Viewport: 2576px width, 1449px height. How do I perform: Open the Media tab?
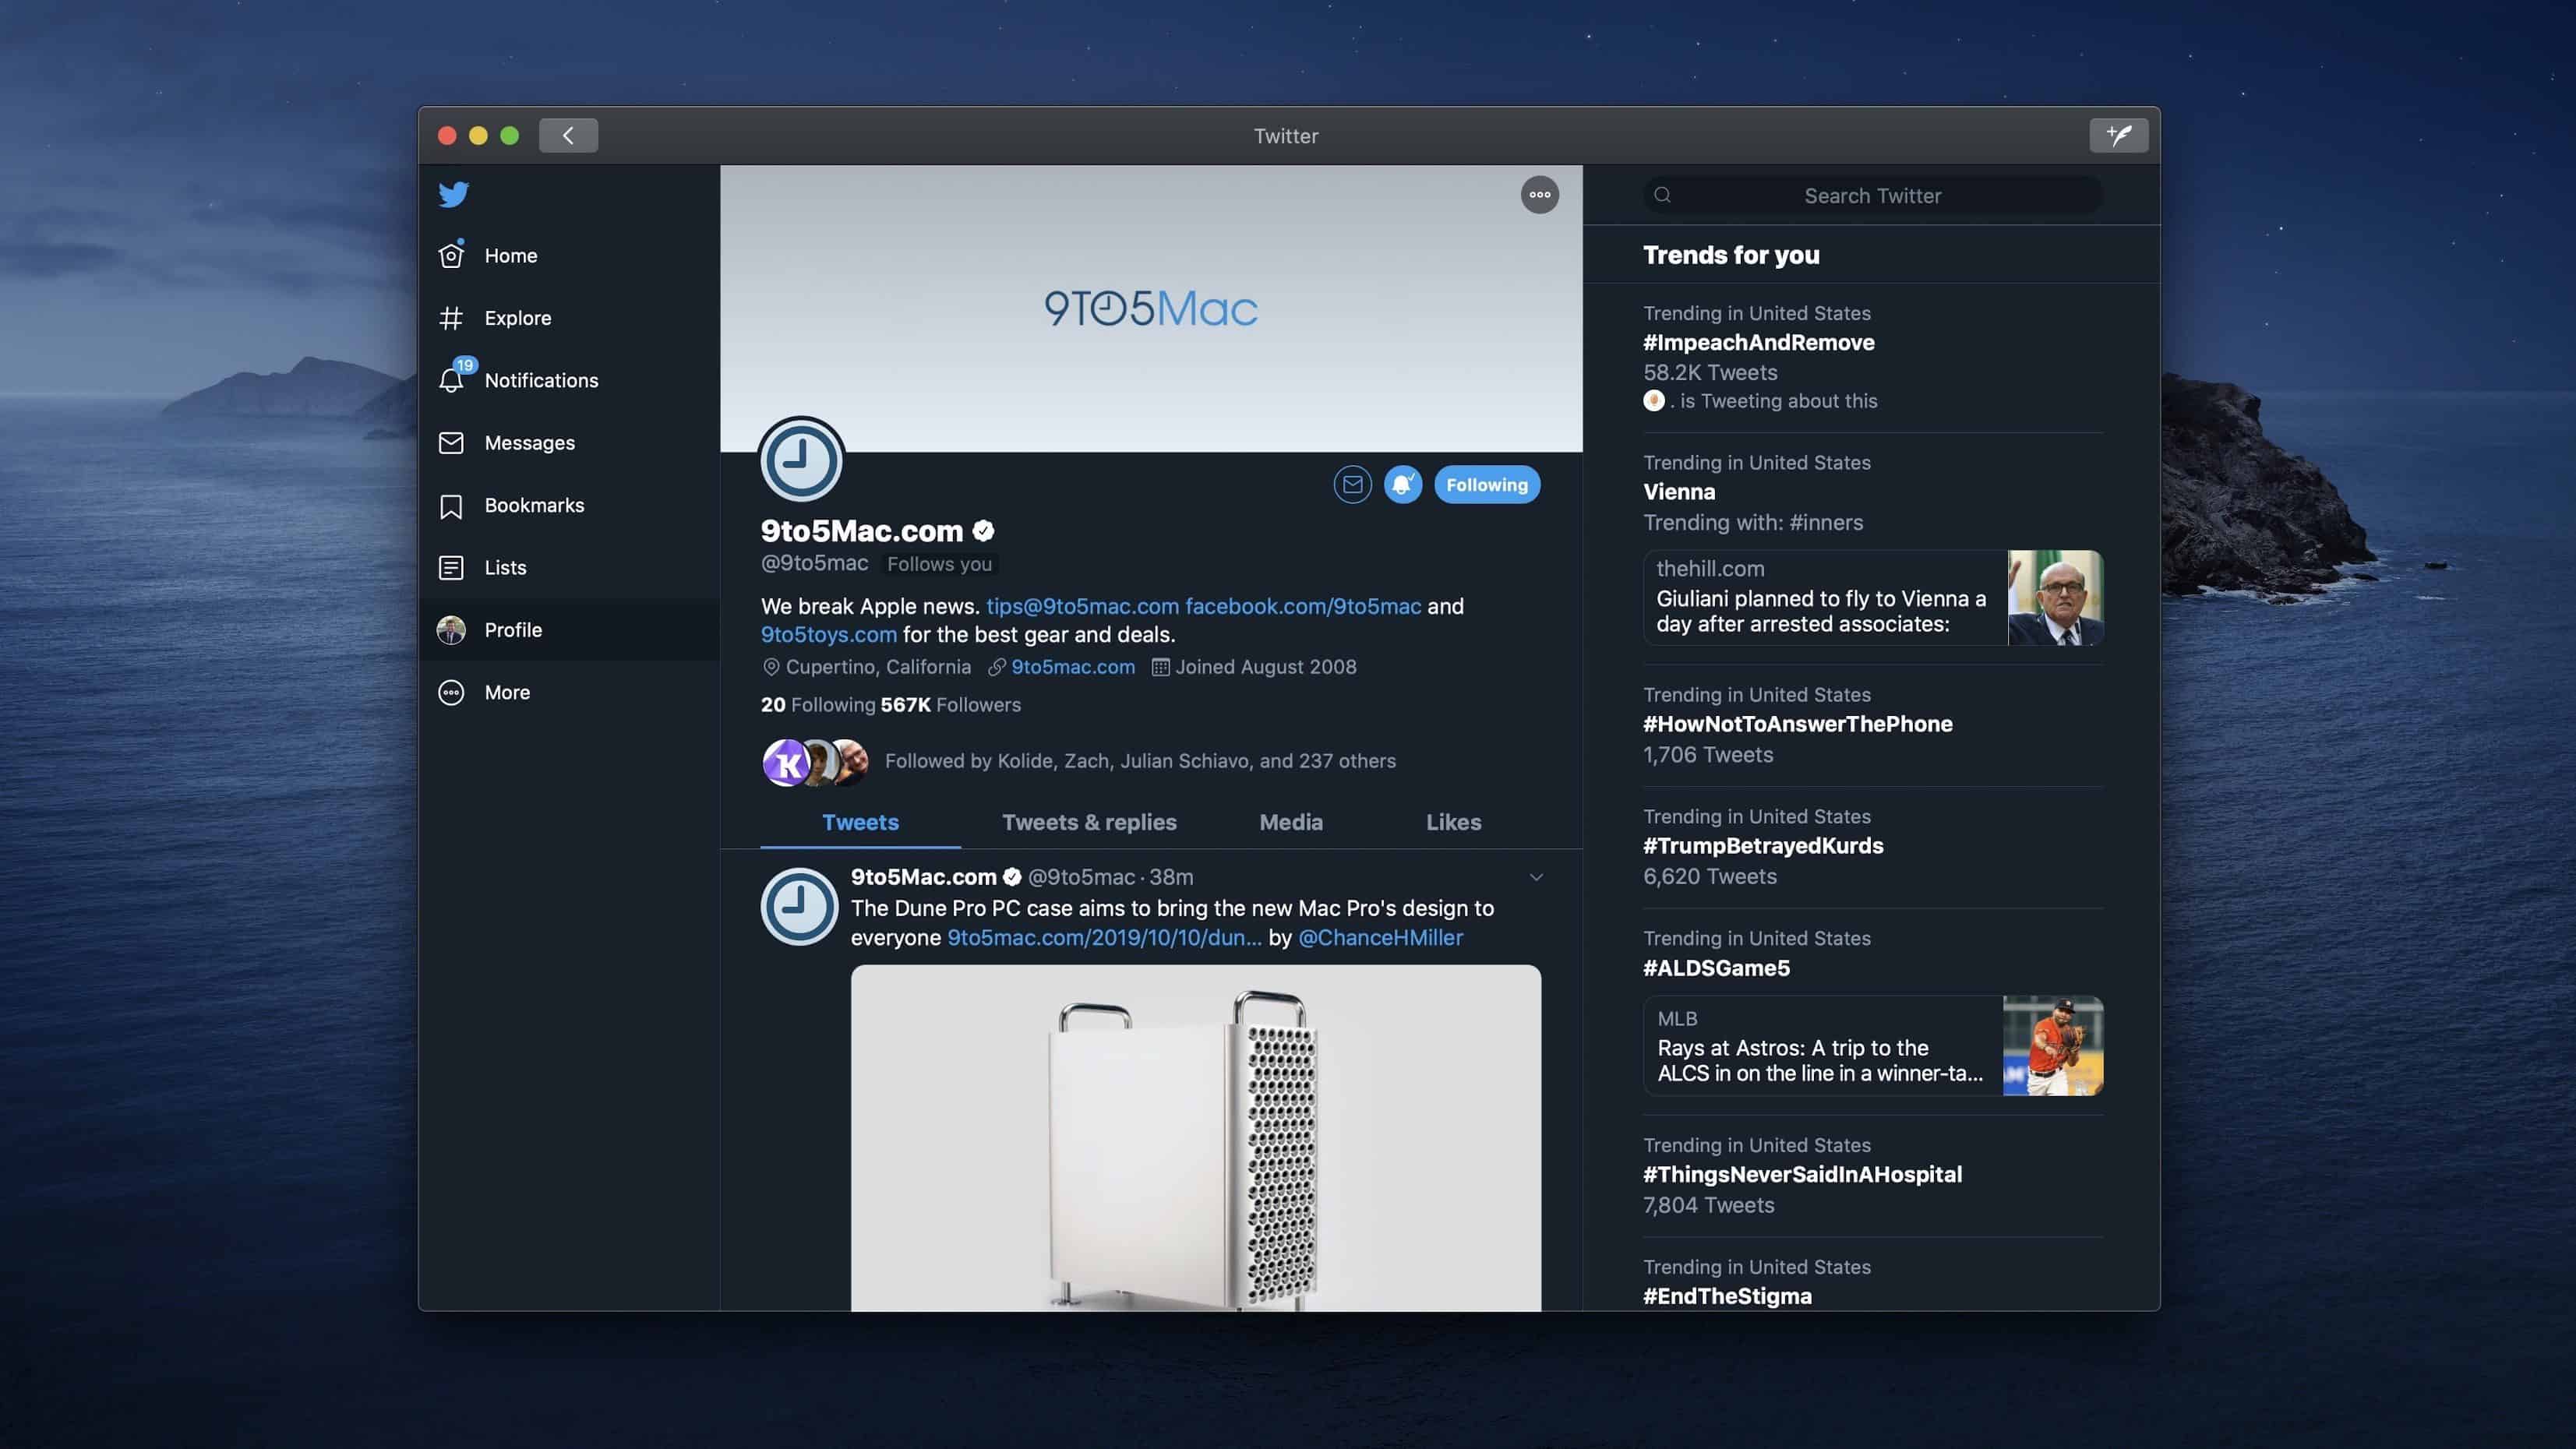[x=1290, y=822]
